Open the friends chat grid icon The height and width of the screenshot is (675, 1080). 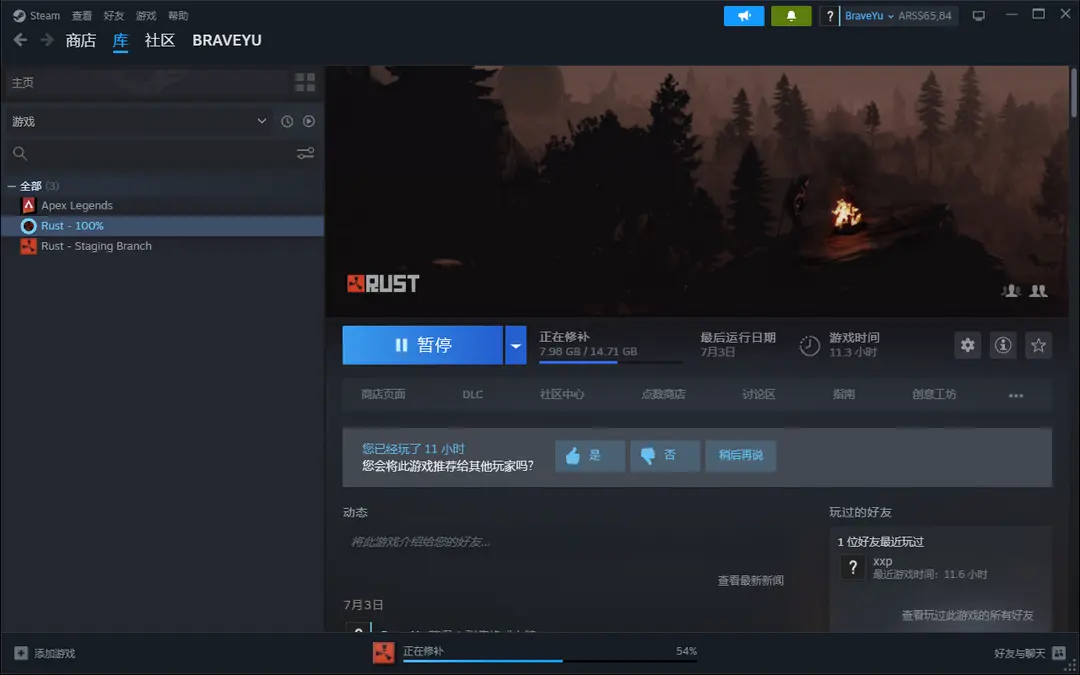click(x=1059, y=653)
